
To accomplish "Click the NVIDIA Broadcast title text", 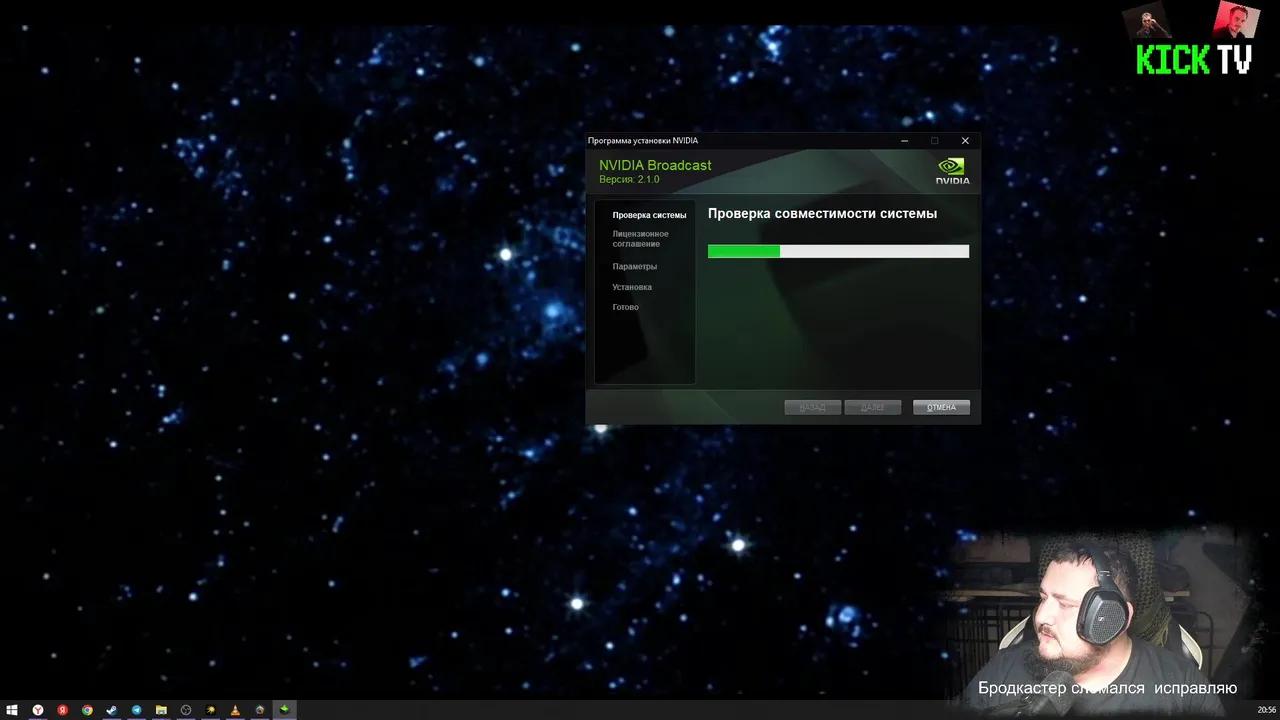I will [655, 165].
